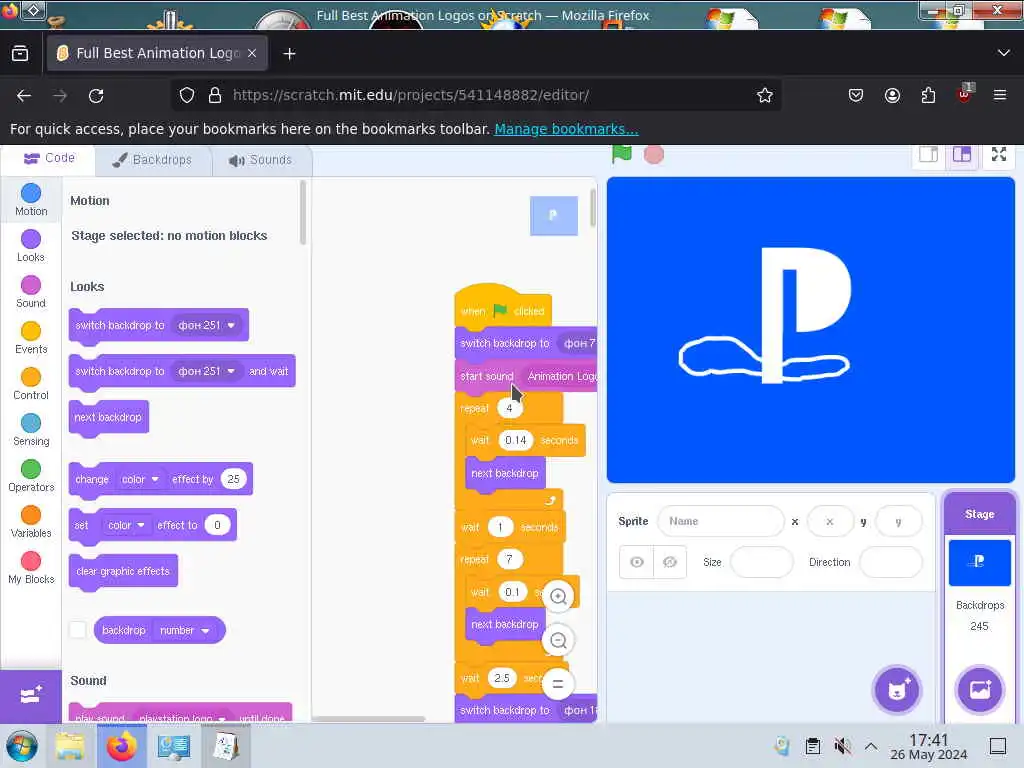Open the number dropdown in backdrop reporter

point(184,630)
